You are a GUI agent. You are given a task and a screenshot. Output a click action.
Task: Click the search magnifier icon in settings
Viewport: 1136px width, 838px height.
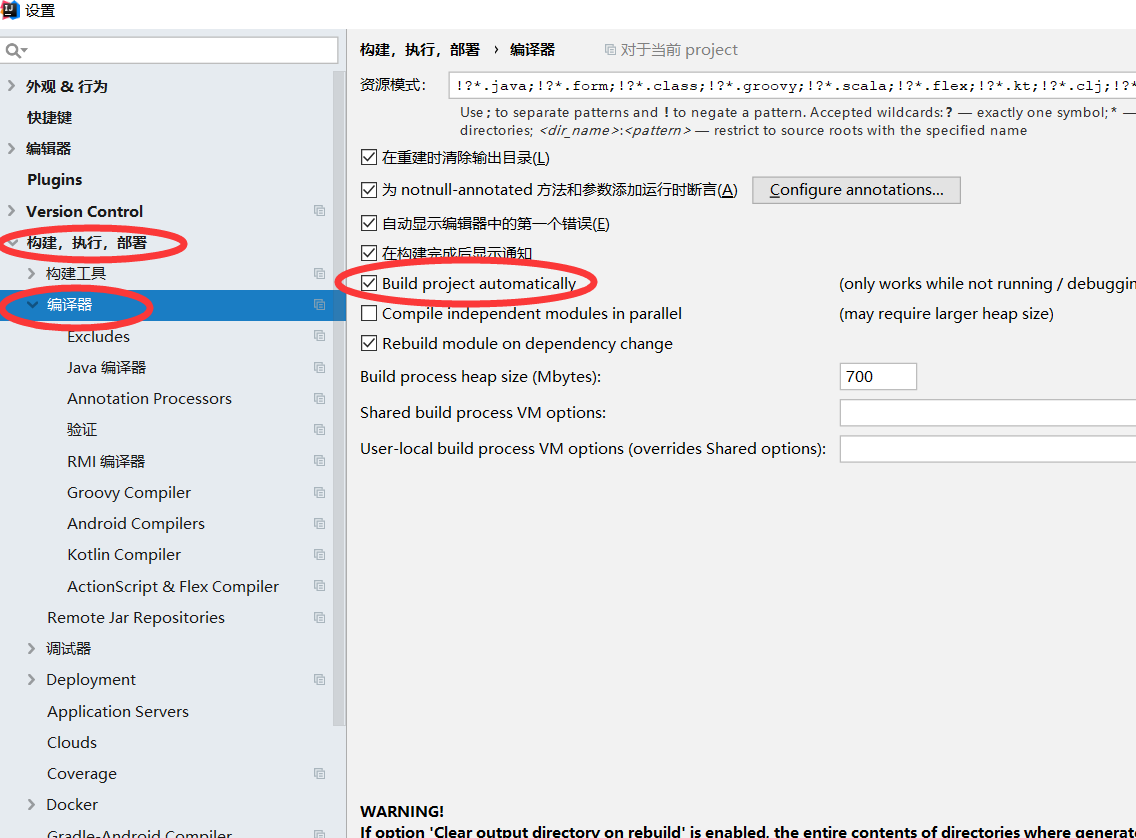[15, 51]
